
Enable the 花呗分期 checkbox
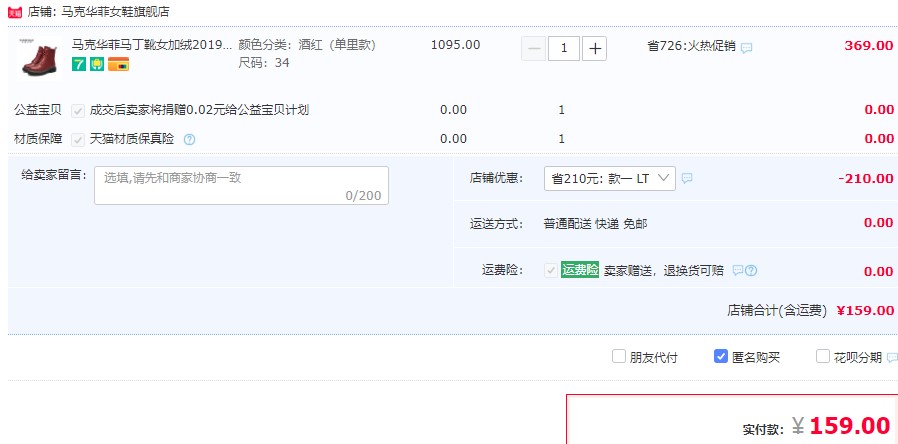(x=822, y=356)
